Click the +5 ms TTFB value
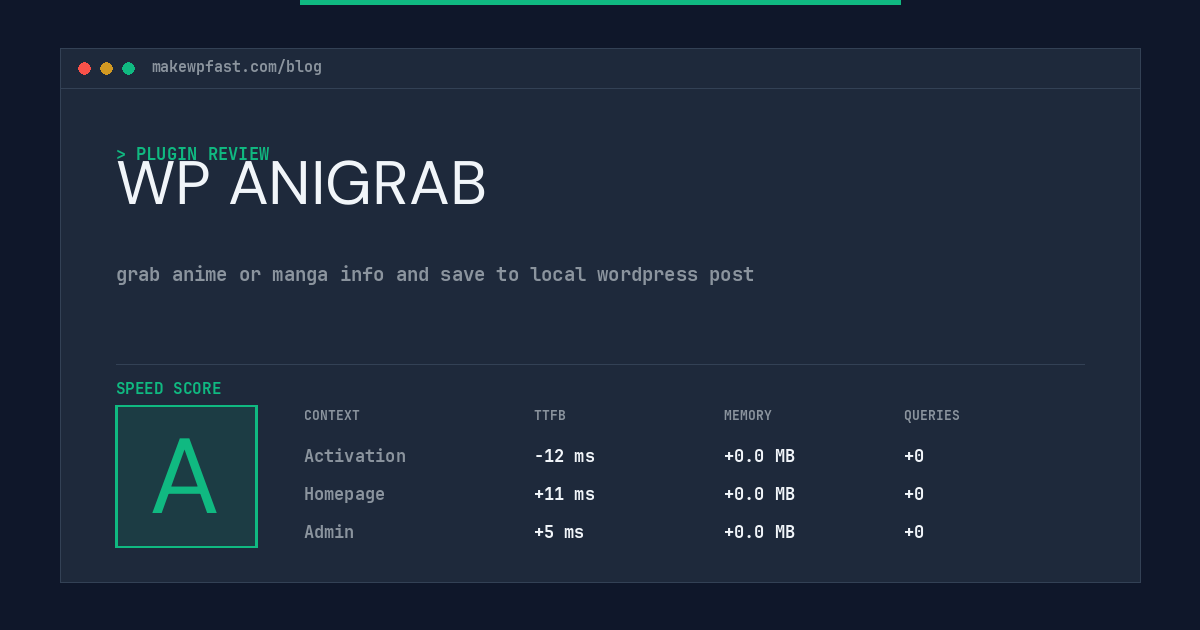This screenshot has height=630, width=1200. tap(559, 532)
